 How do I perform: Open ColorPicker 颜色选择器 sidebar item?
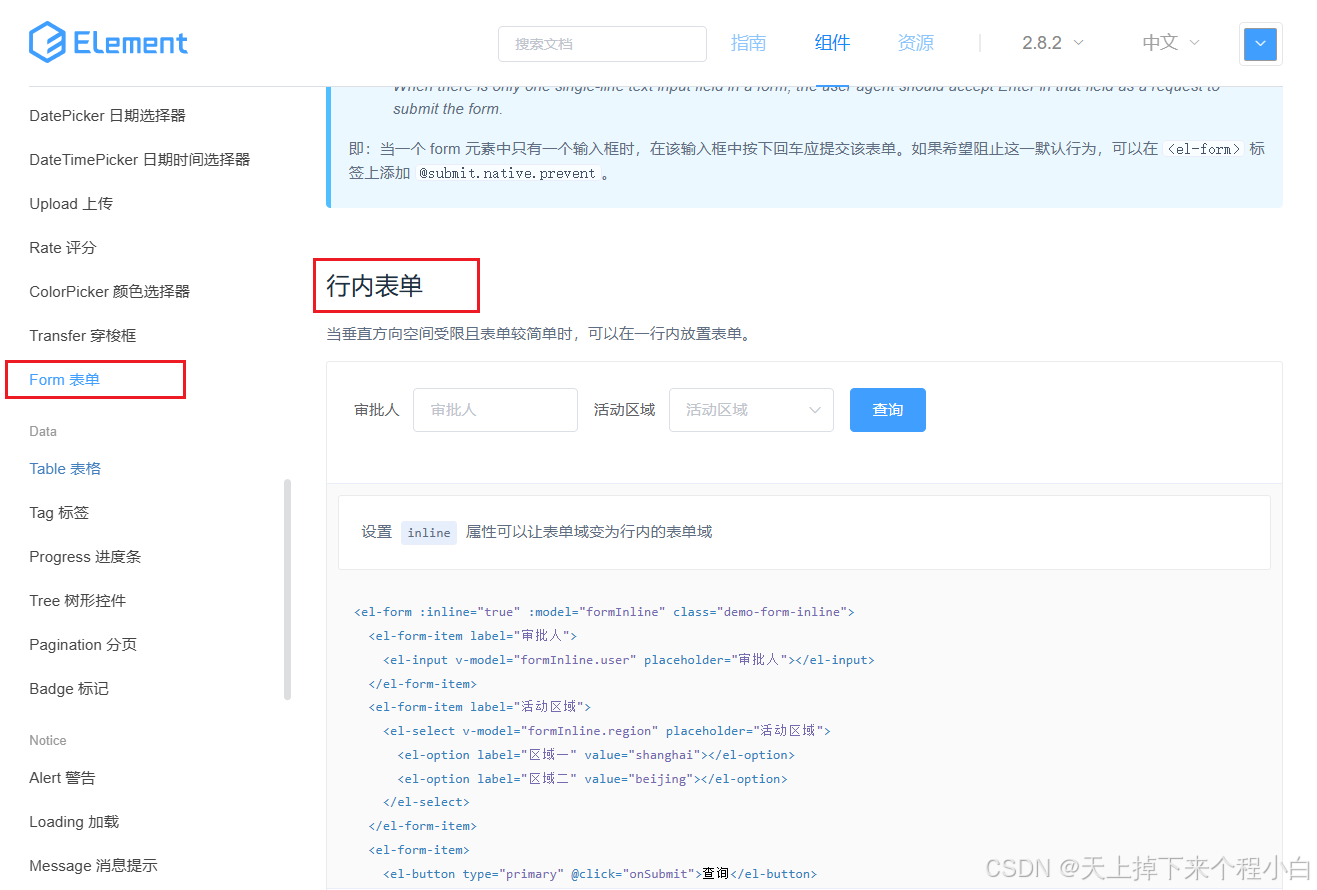pyautogui.click(x=110, y=292)
